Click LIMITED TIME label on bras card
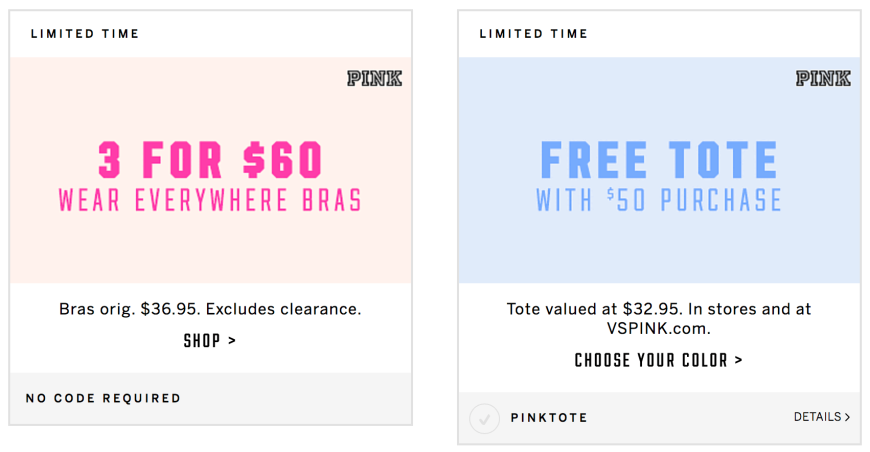870x452 pixels. tap(84, 34)
